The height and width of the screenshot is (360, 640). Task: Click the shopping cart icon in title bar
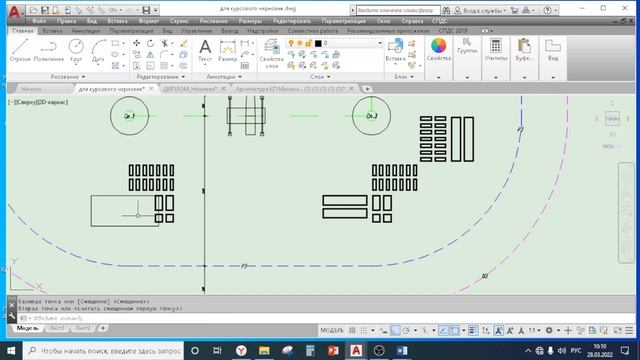click(x=515, y=10)
